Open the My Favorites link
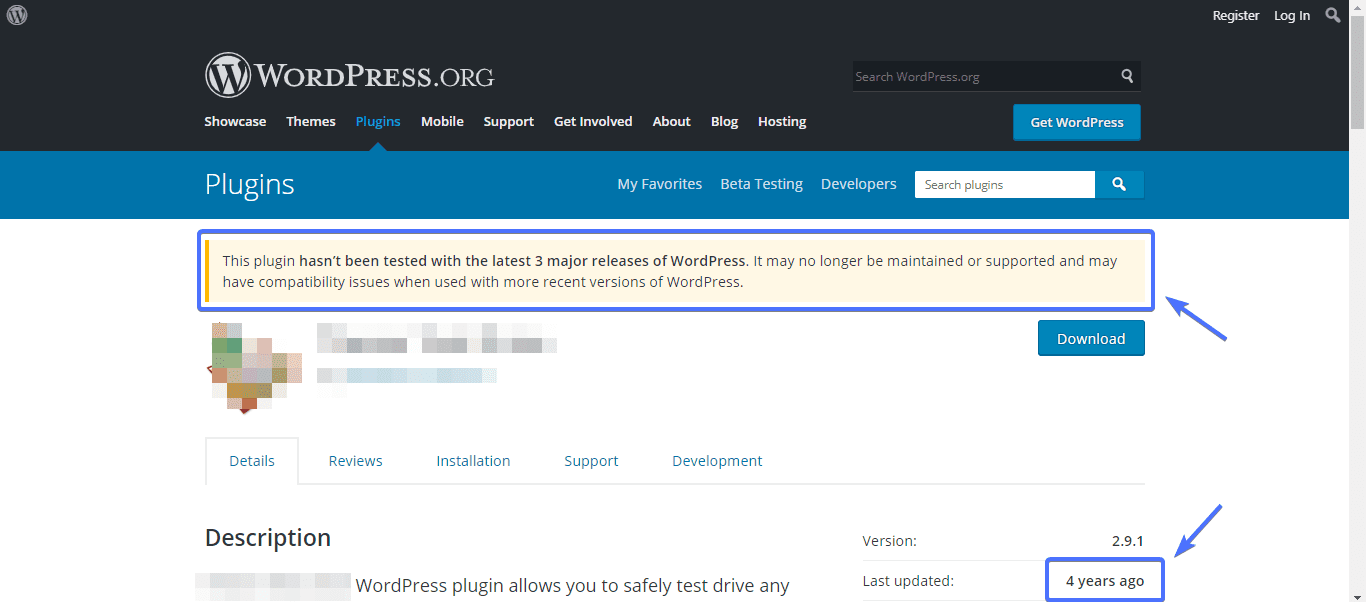The width and height of the screenshot is (1366, 602). [x=659, y=184]
